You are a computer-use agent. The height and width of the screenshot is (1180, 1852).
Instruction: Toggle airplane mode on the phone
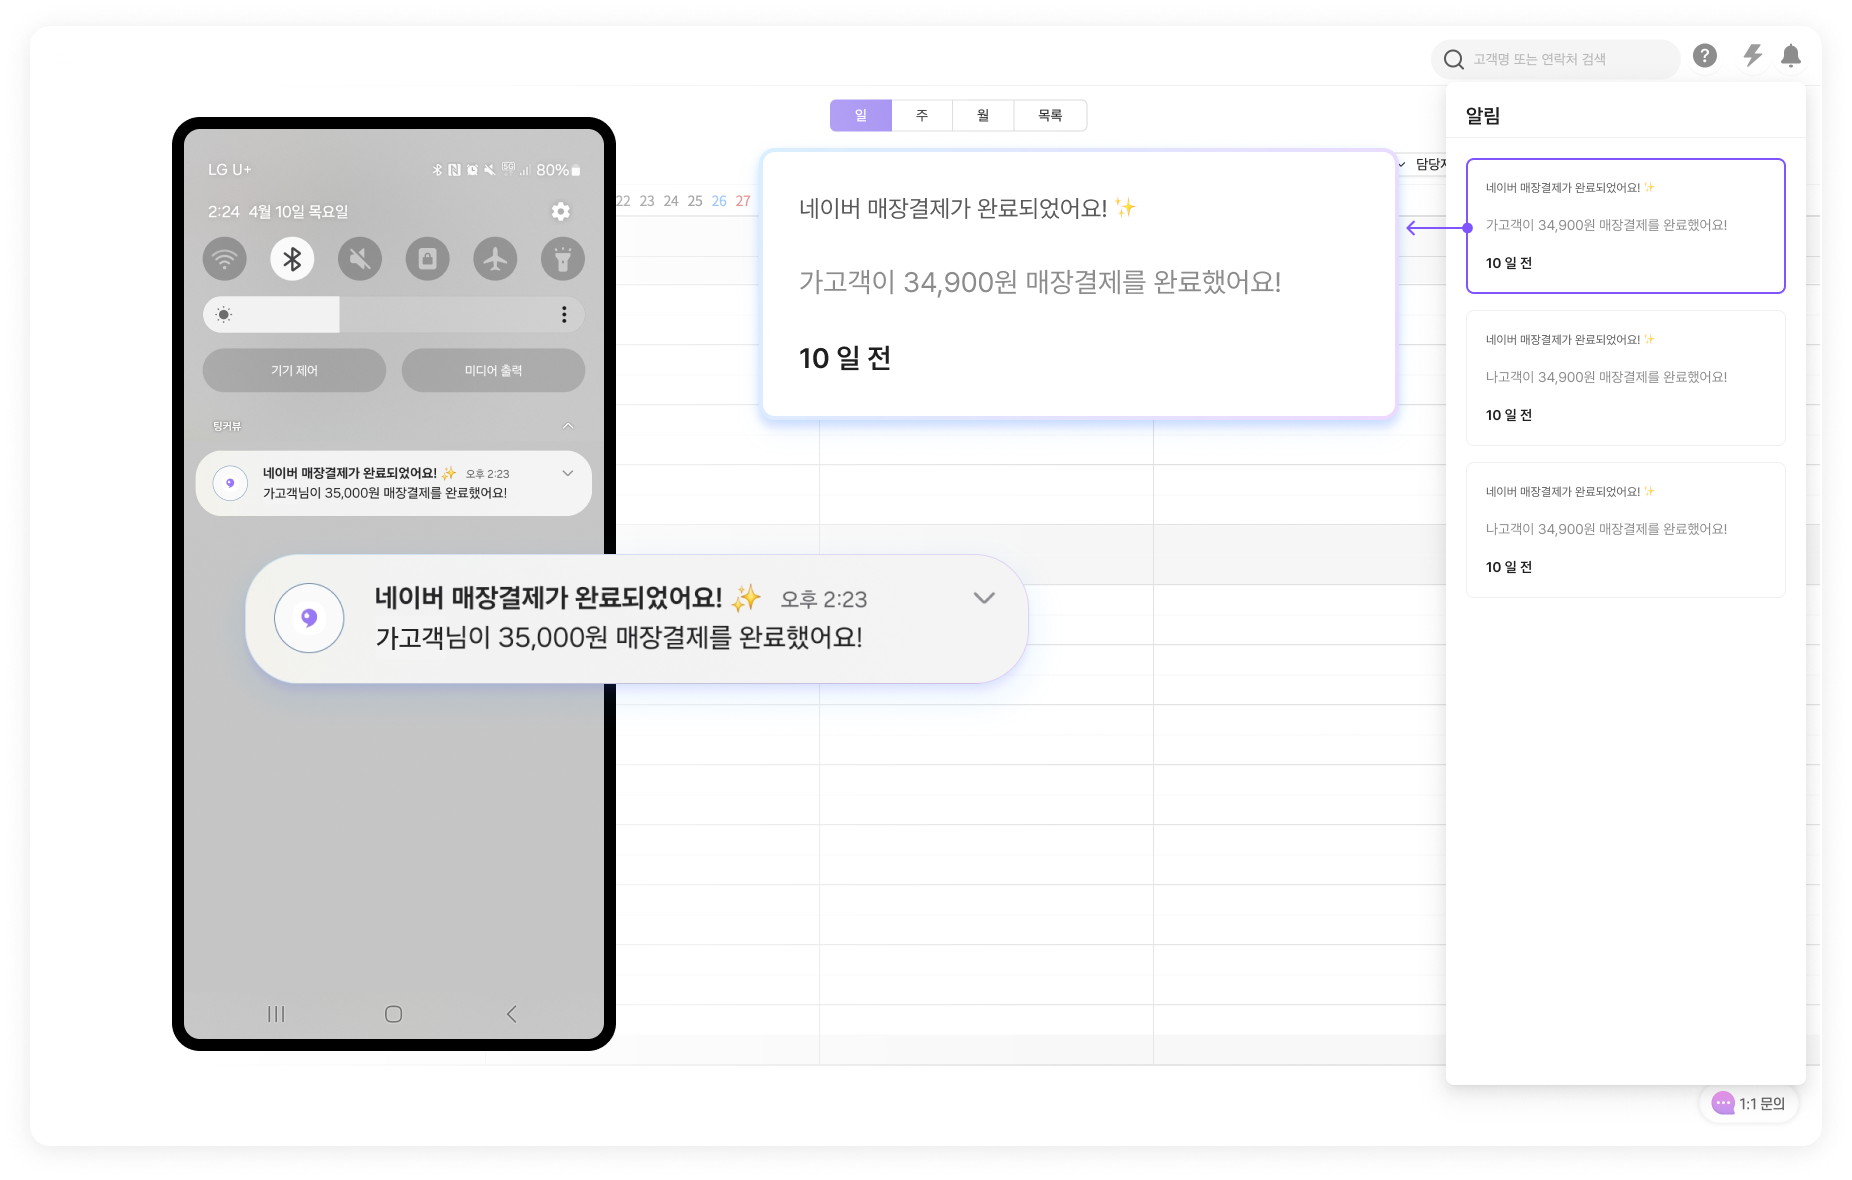point(495,259)
